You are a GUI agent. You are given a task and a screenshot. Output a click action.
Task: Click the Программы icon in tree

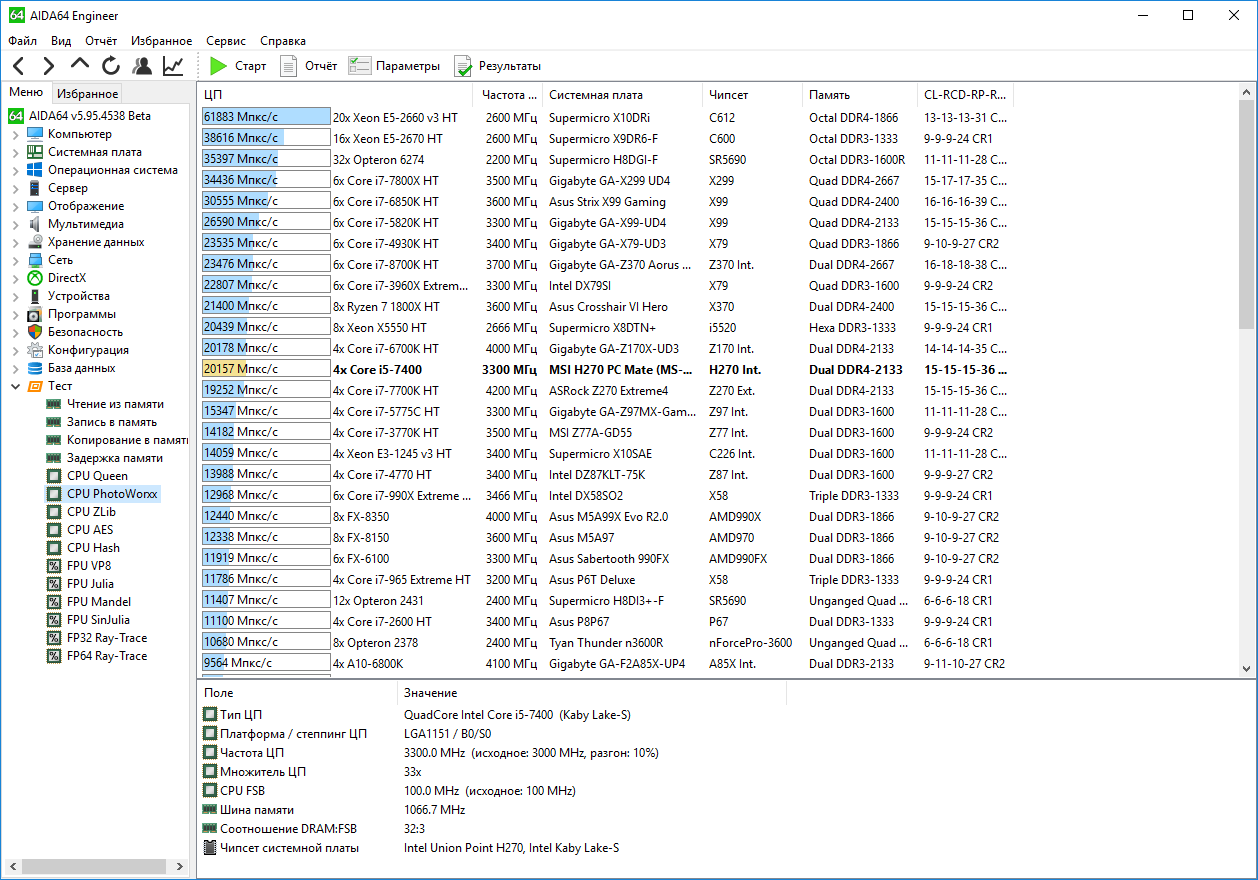(x=35, y=314)
